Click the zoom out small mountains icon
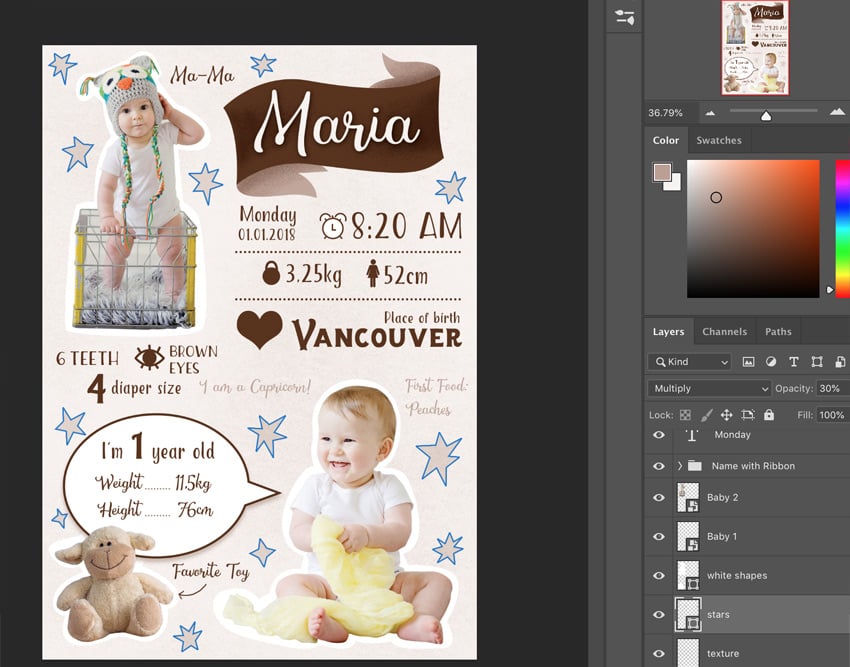This screenshot has width=850, height=667. coord(710,113)
